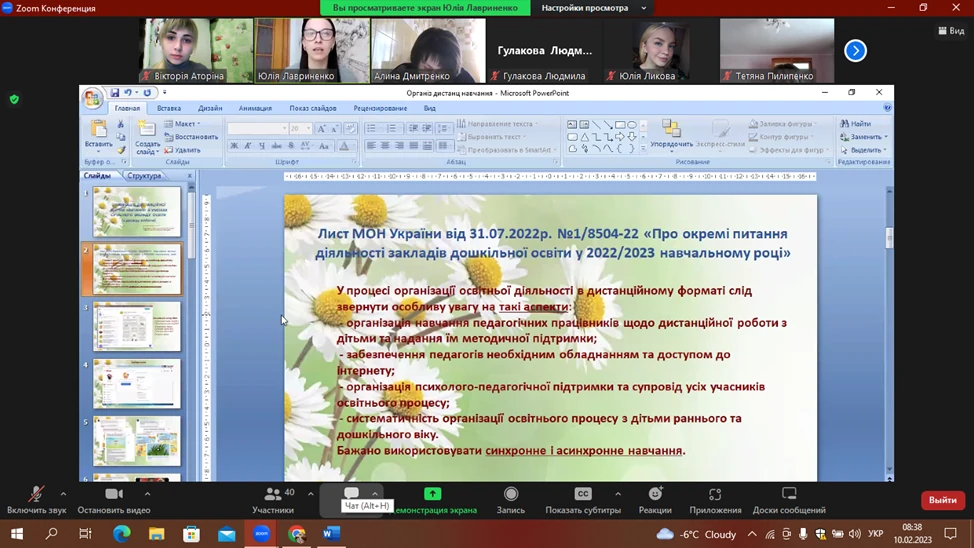Screen dimensions: 974x548
Task: Toggle text shadow S formatting
Action: pos(291,146)
